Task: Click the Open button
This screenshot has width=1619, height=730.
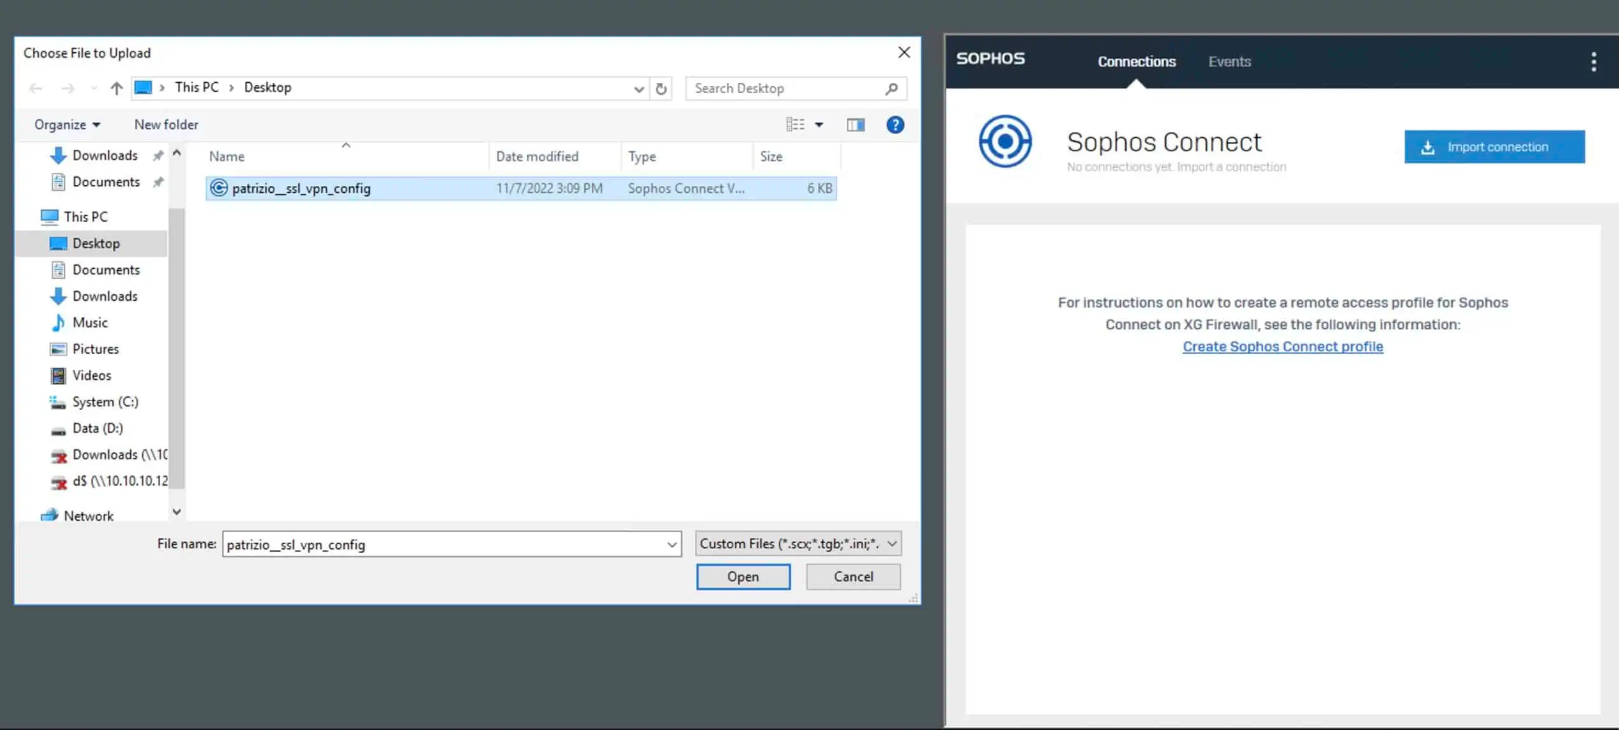Action: point(743,577)
